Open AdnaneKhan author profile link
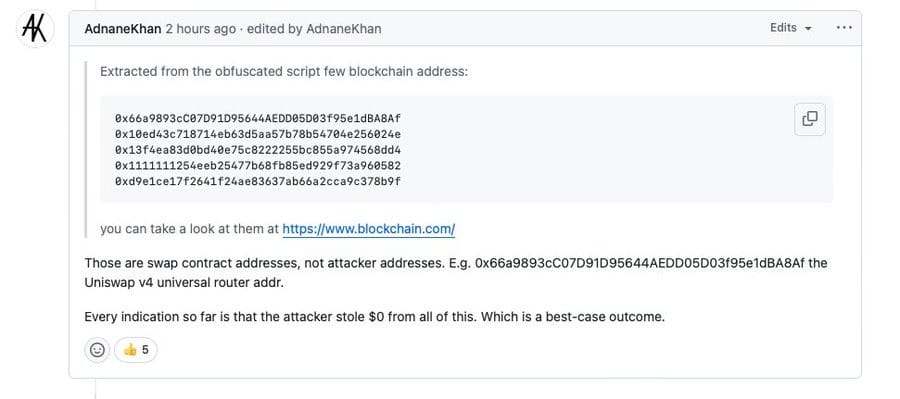This screenshot has width=900, height=399. 123,29
